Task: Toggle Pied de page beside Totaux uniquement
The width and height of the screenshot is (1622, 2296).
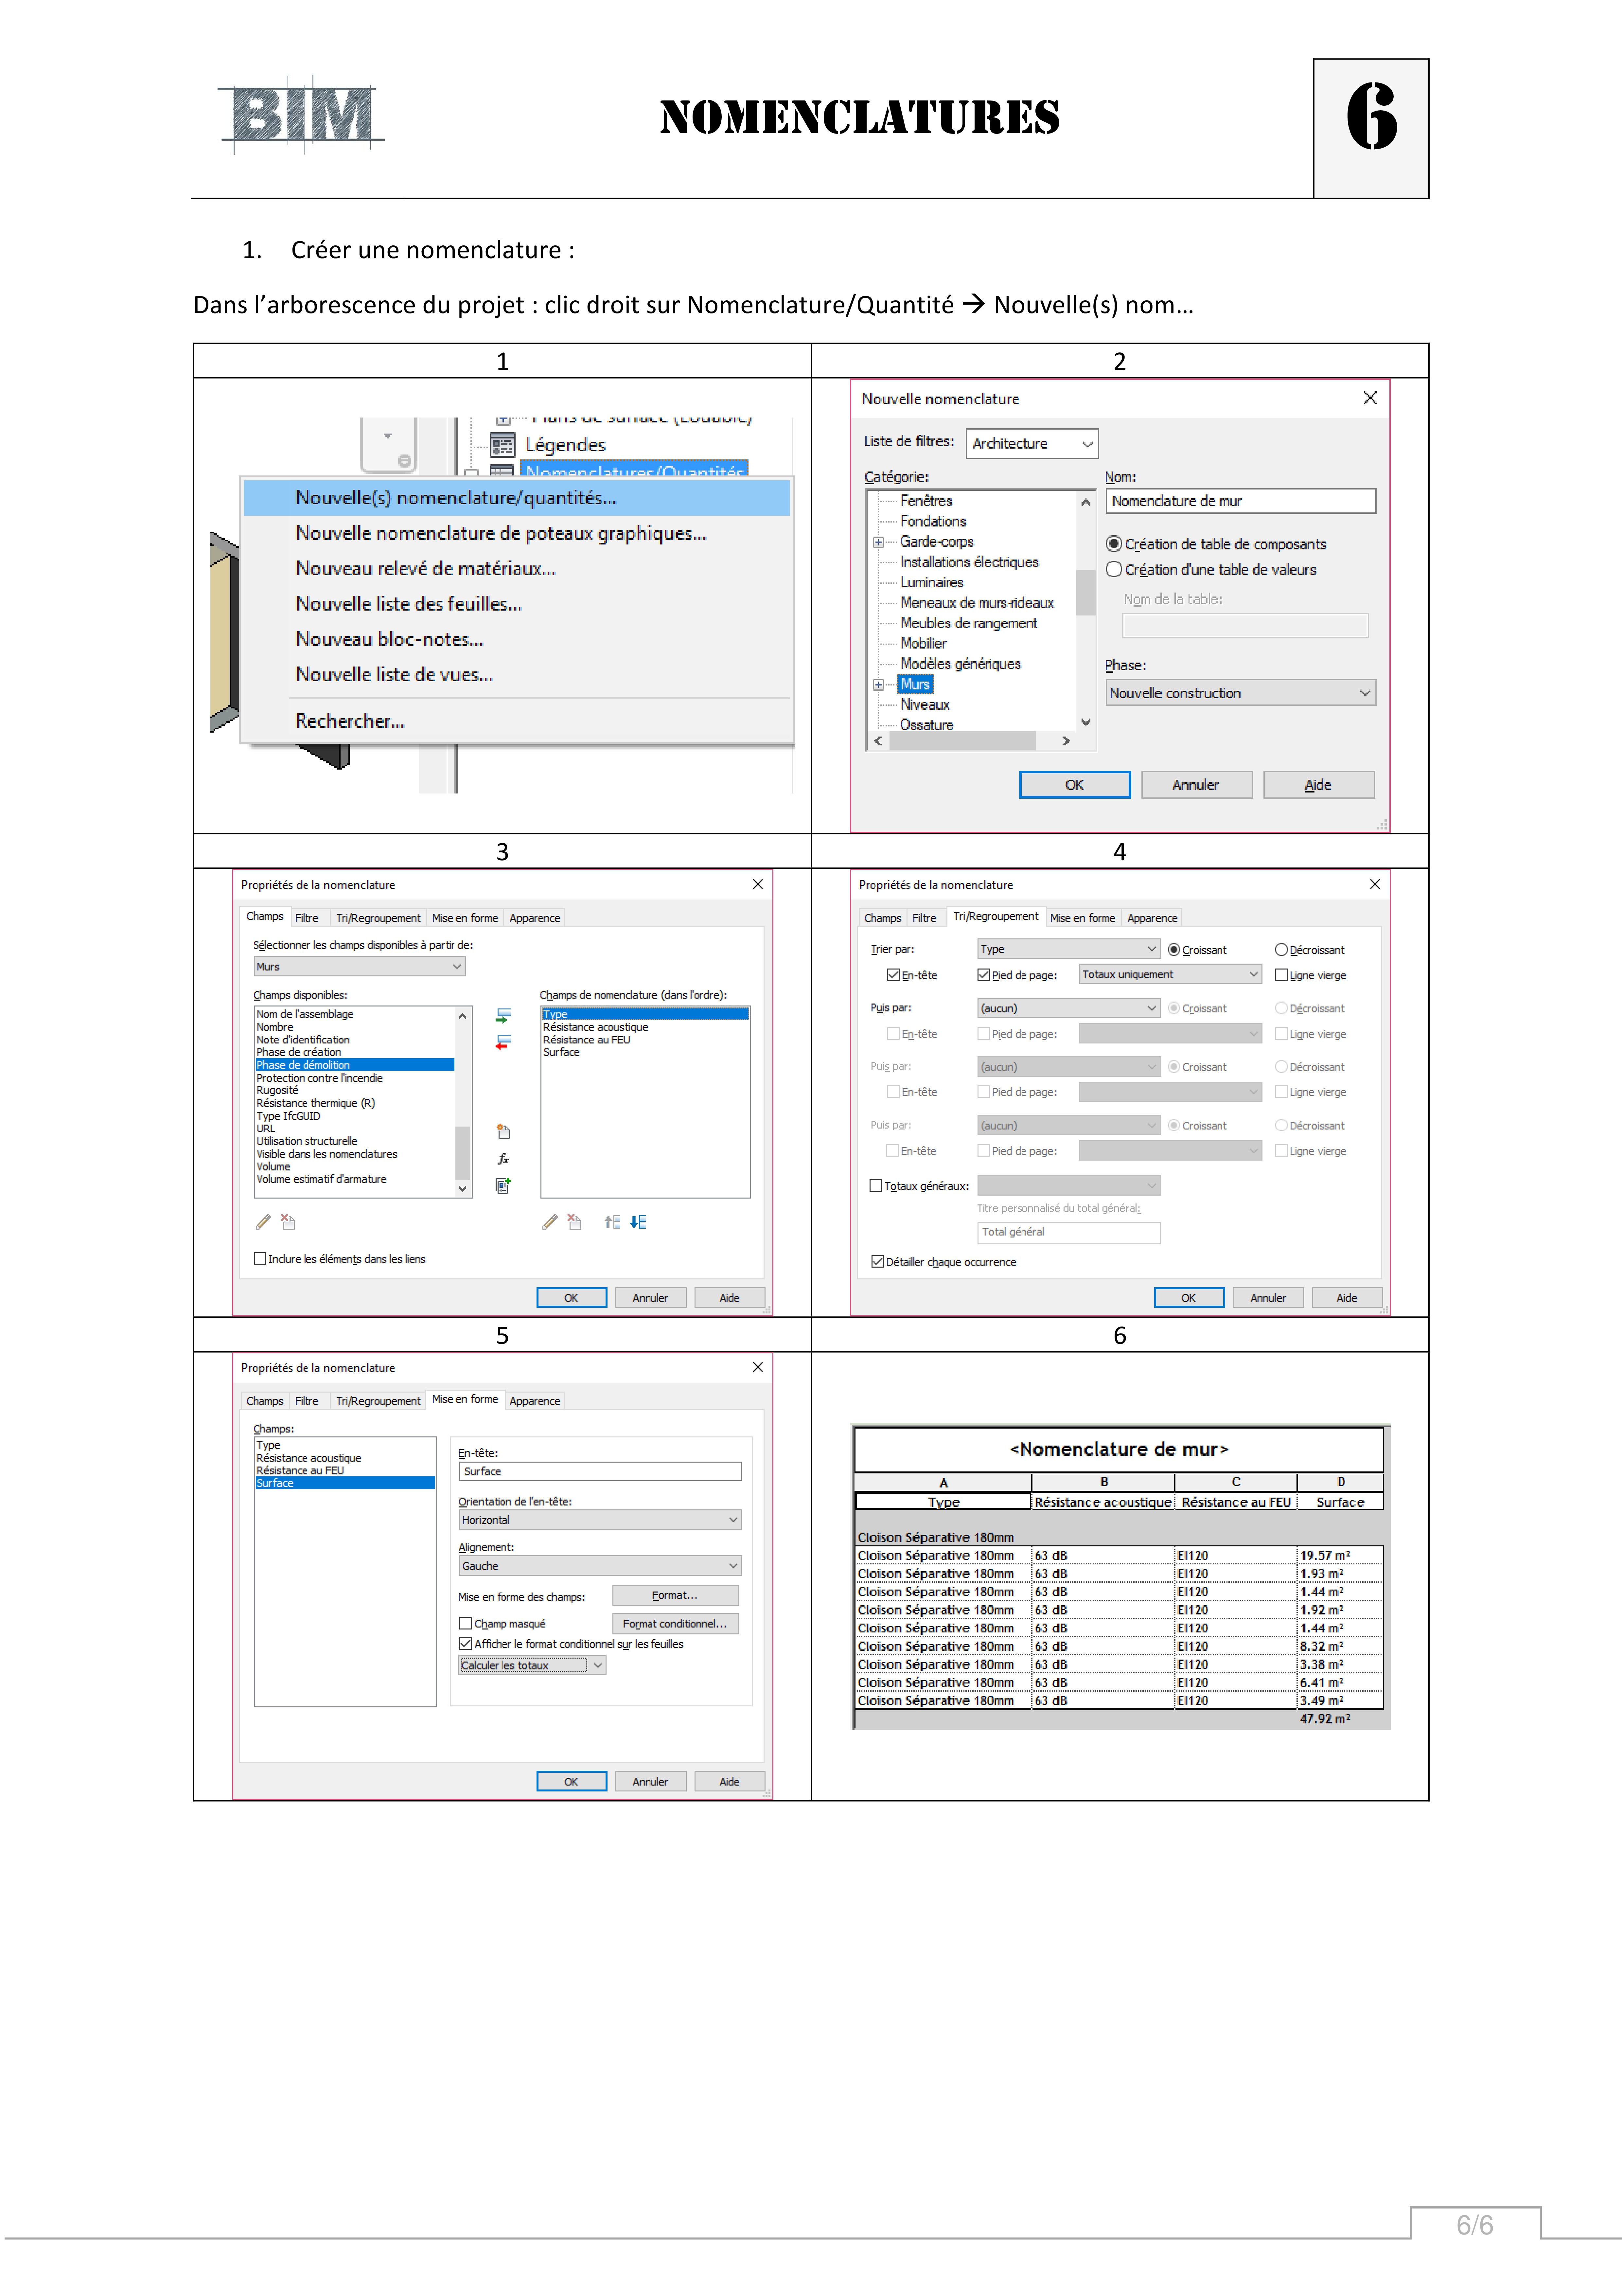Action: pyautogui.click(x=984, y=975)
